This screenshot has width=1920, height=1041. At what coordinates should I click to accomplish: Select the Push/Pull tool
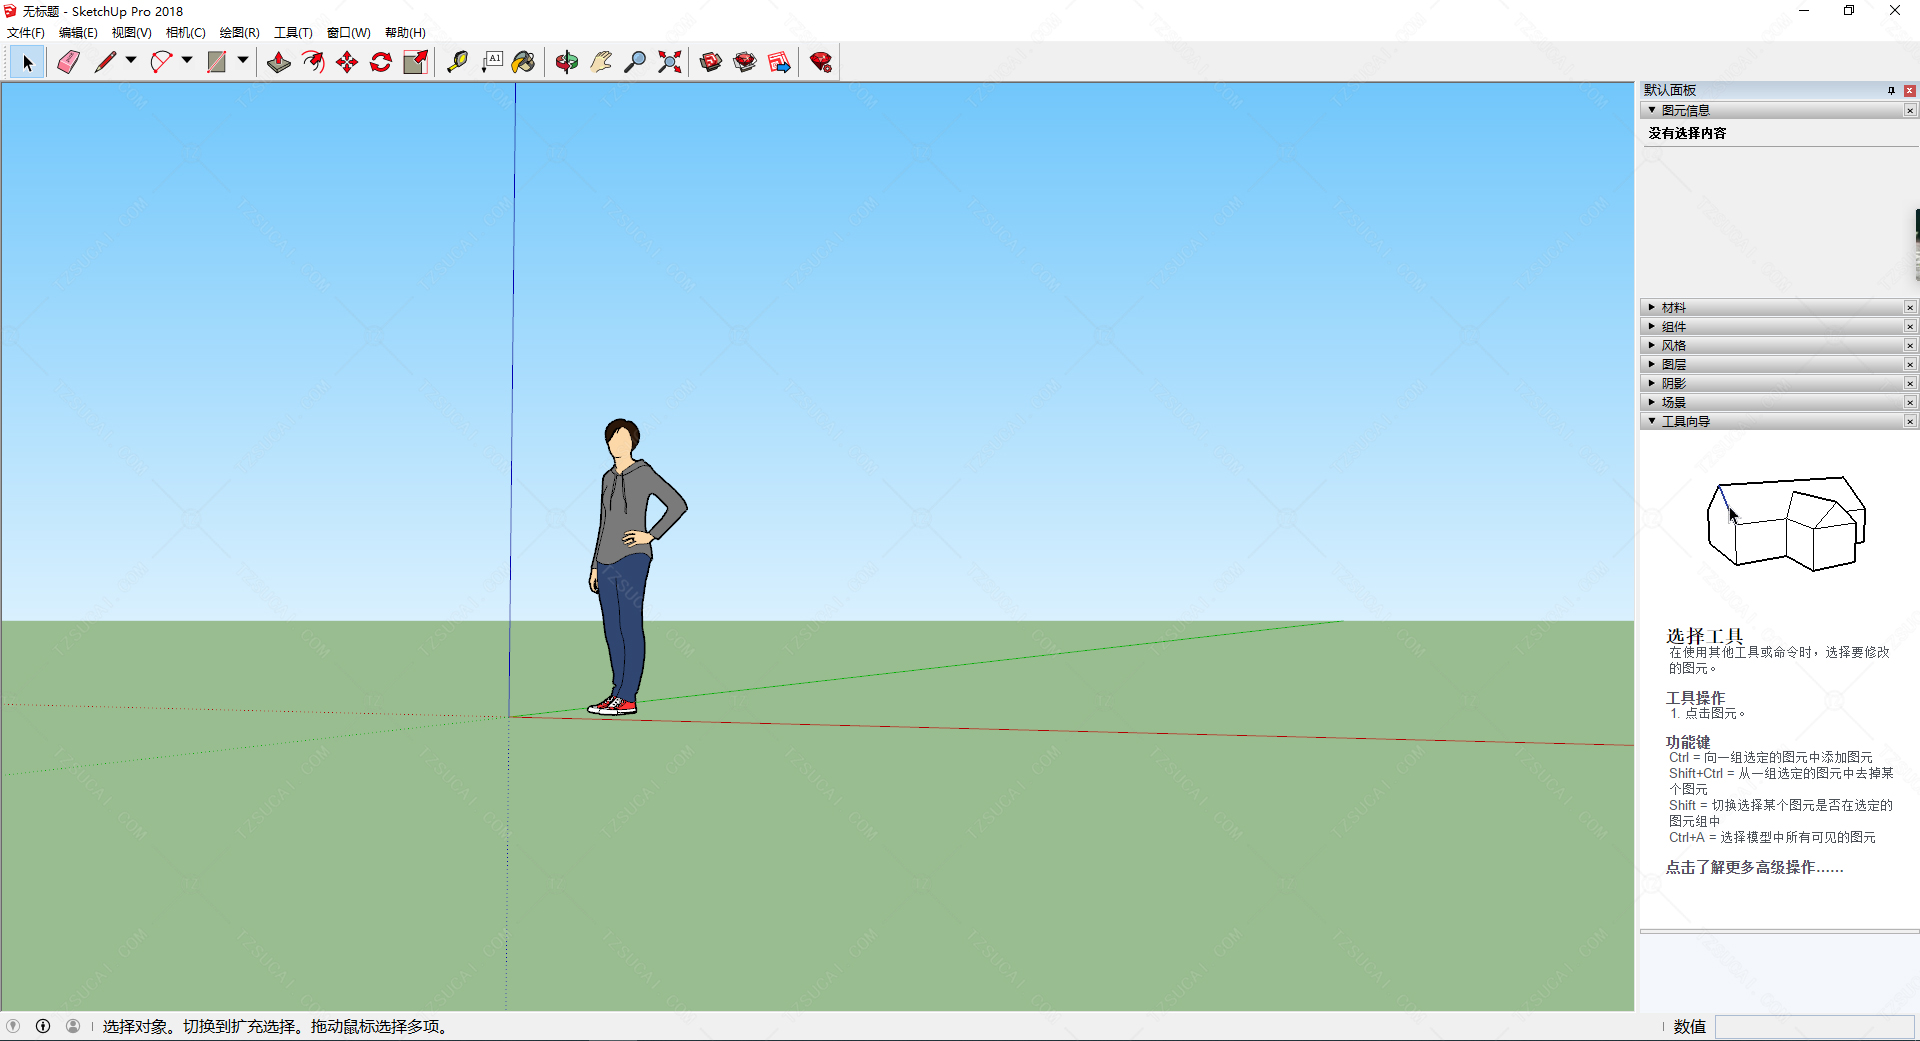click(279, 62)
